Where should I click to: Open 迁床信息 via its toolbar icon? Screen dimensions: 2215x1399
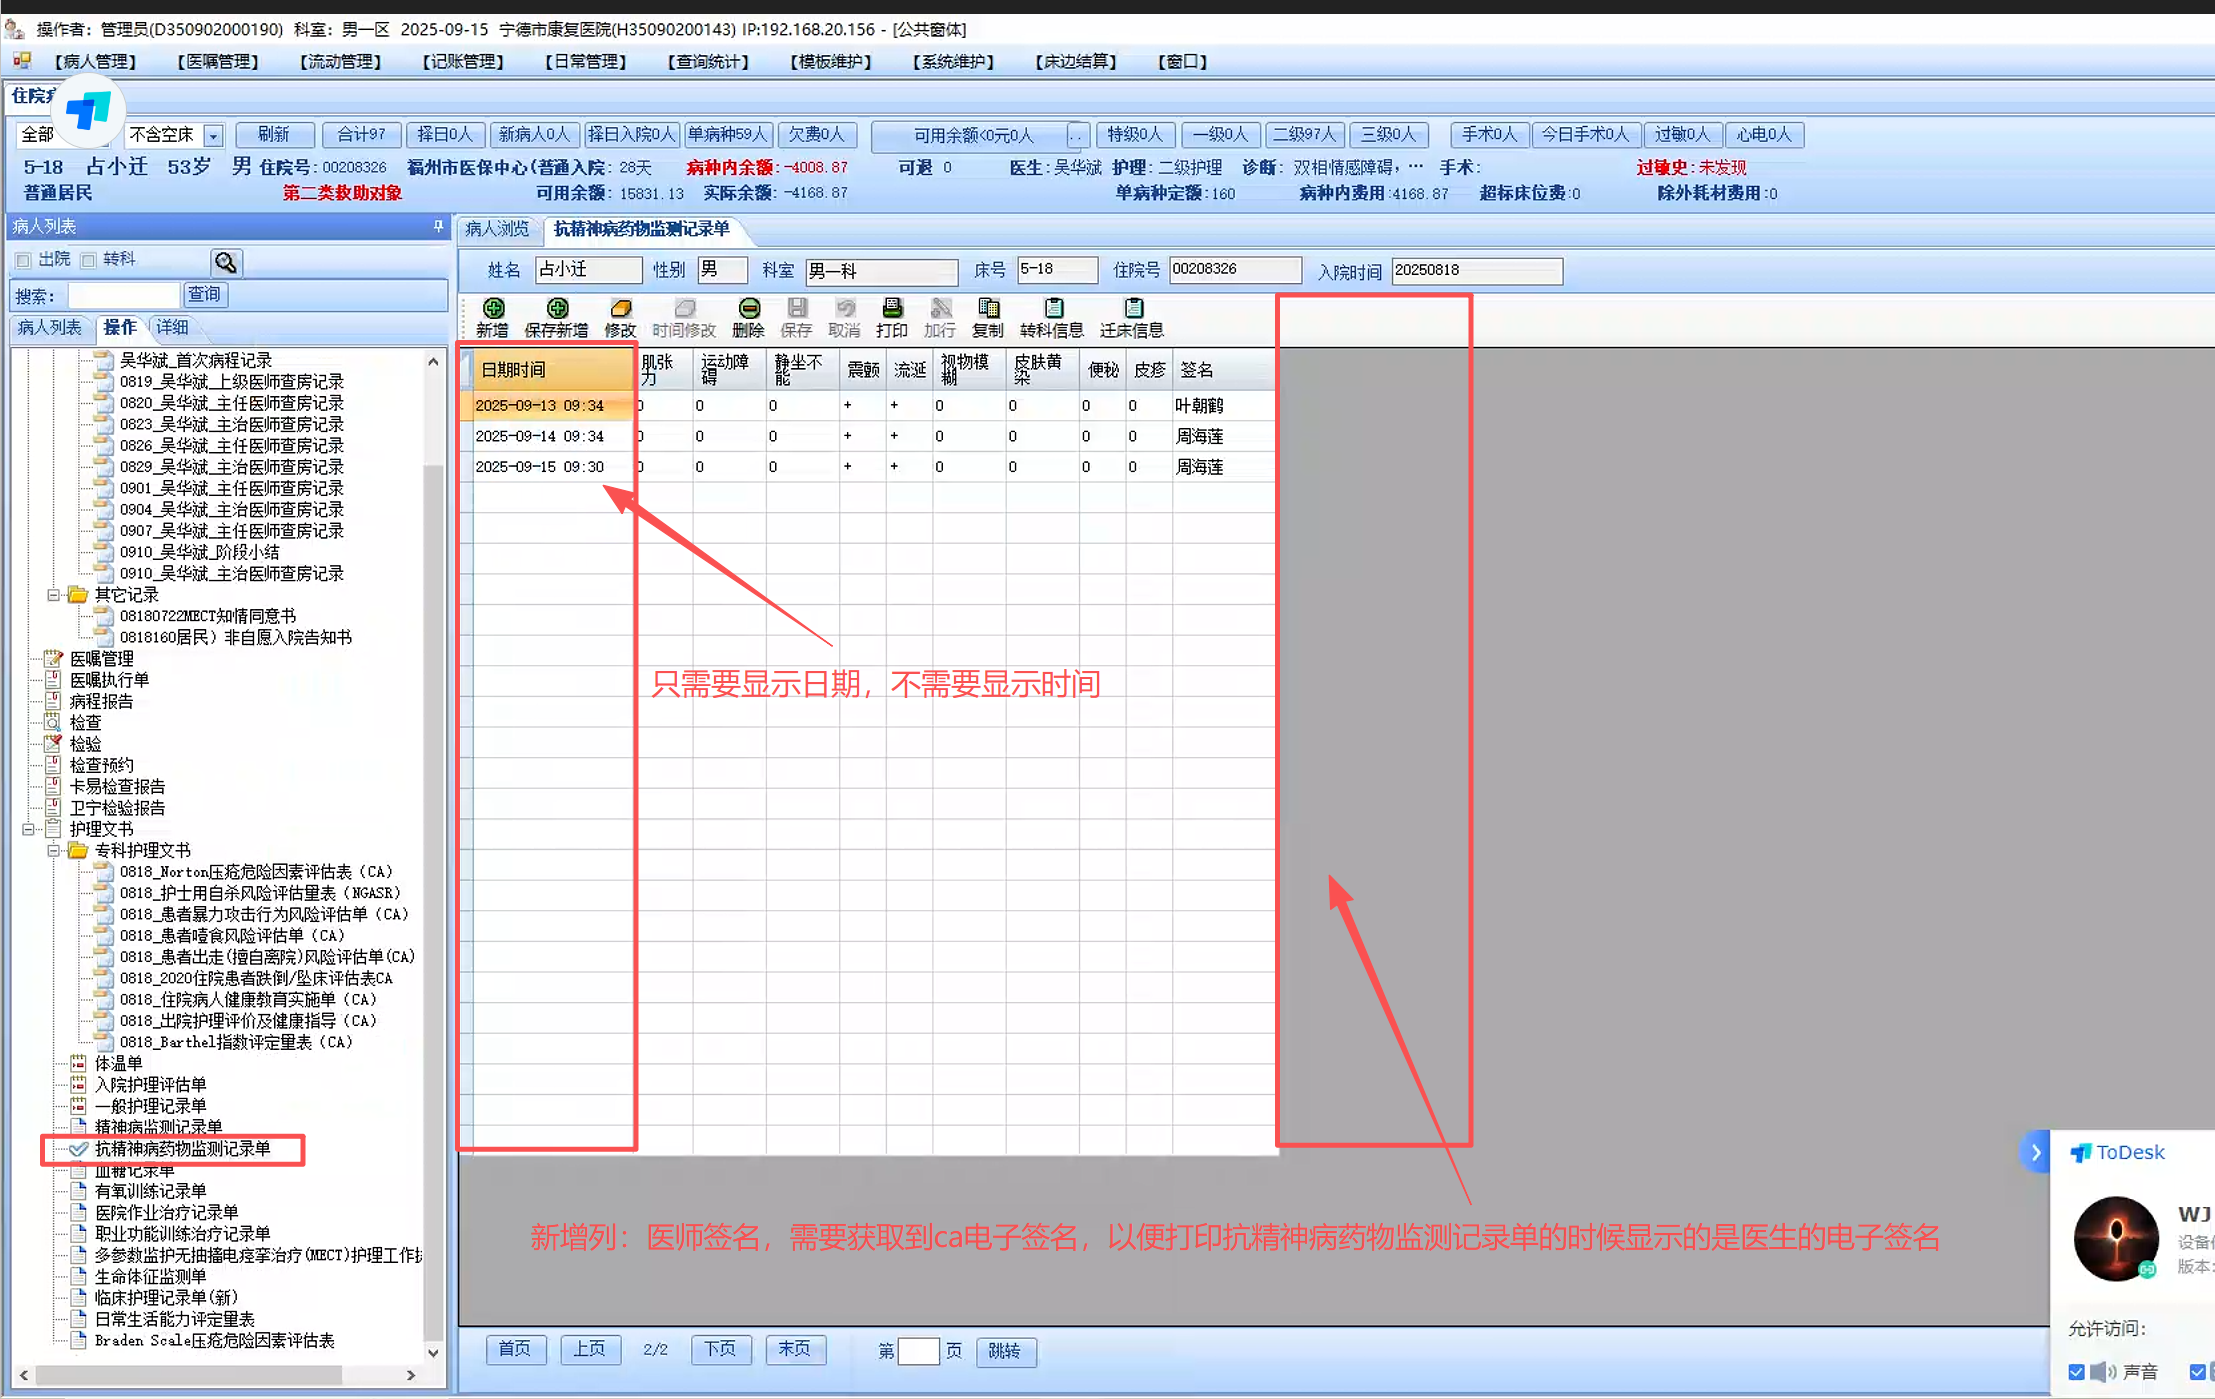point(1132,308)
